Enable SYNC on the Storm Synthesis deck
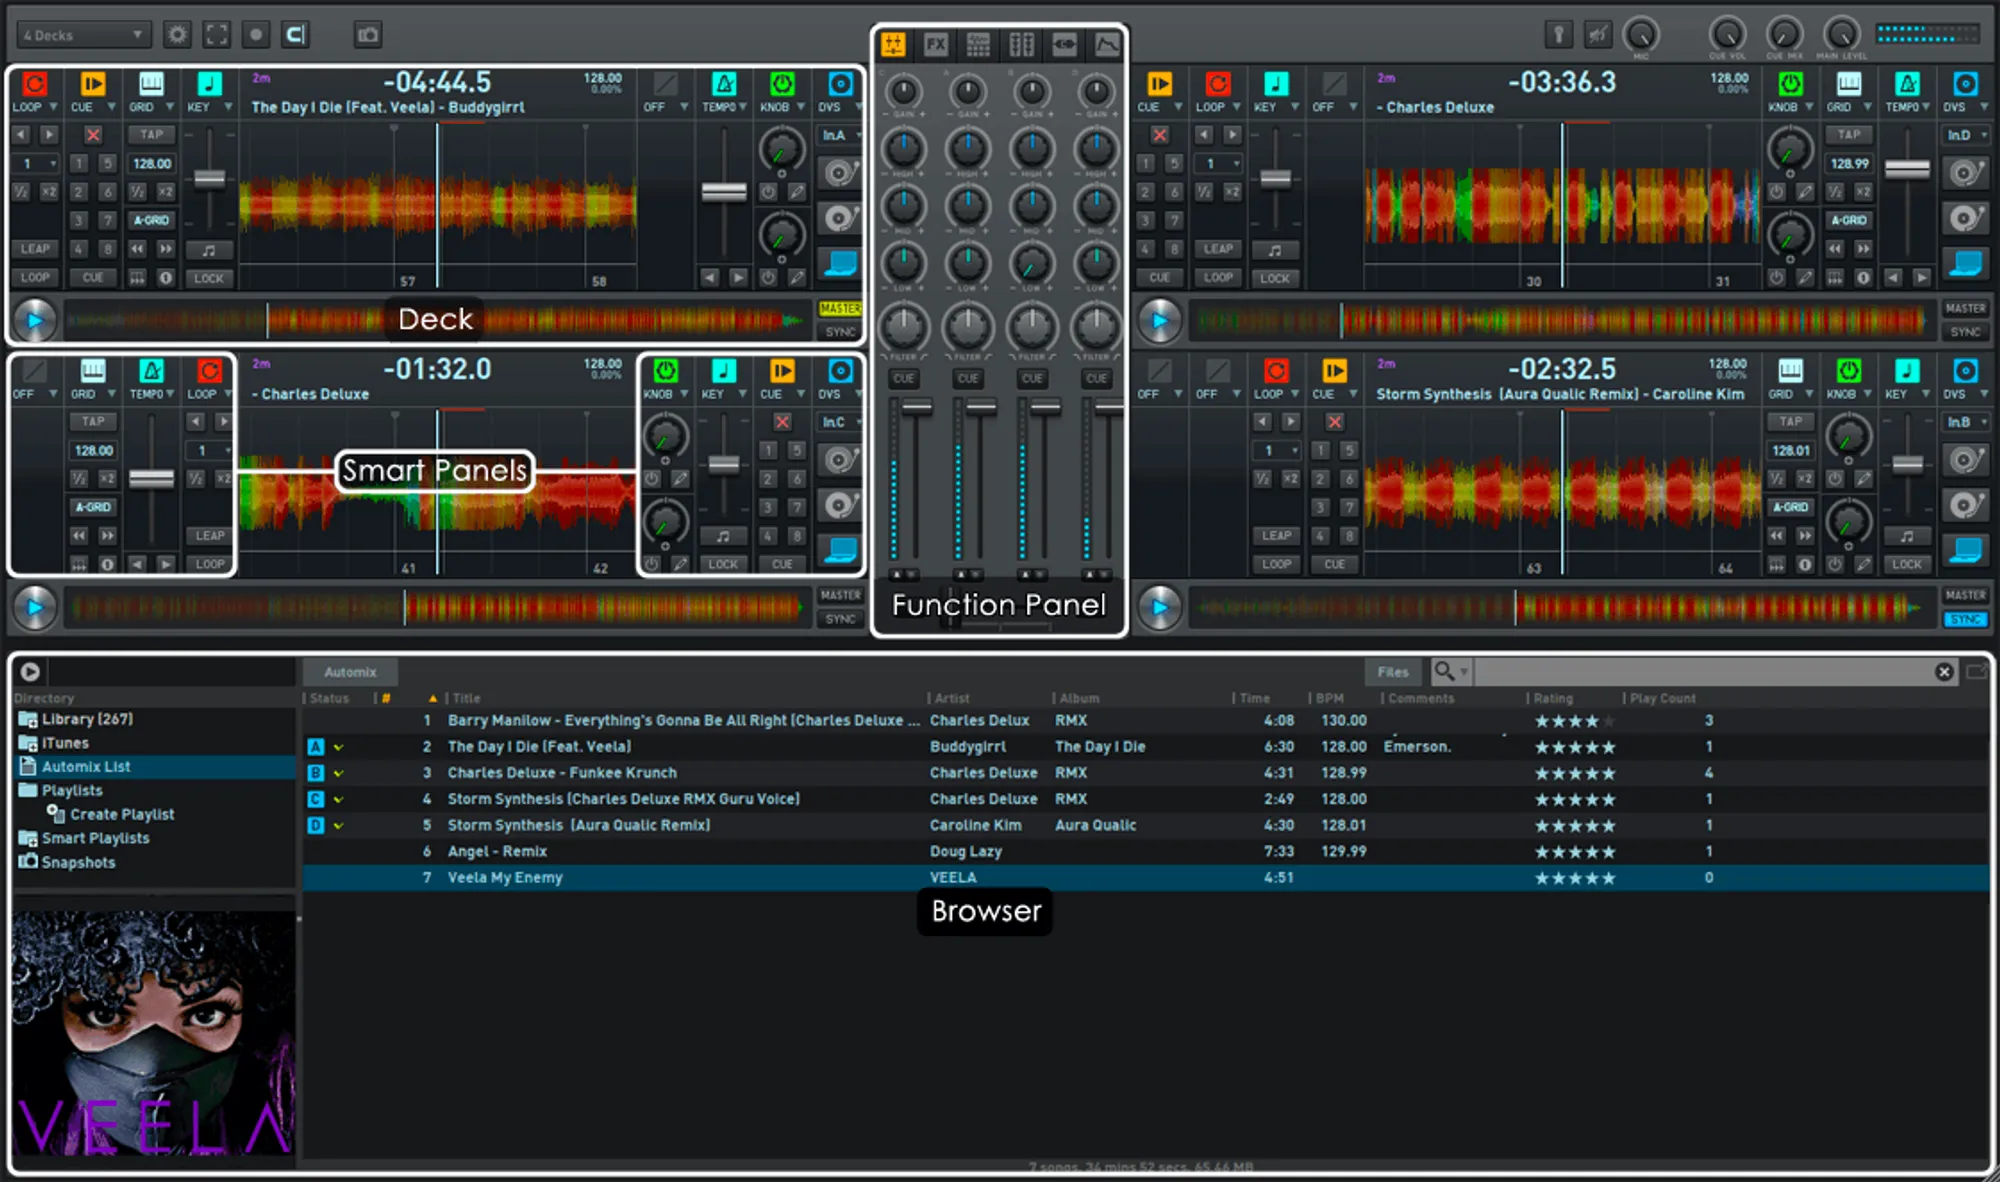The image size is (2000, 1182). pos(1965,620)
